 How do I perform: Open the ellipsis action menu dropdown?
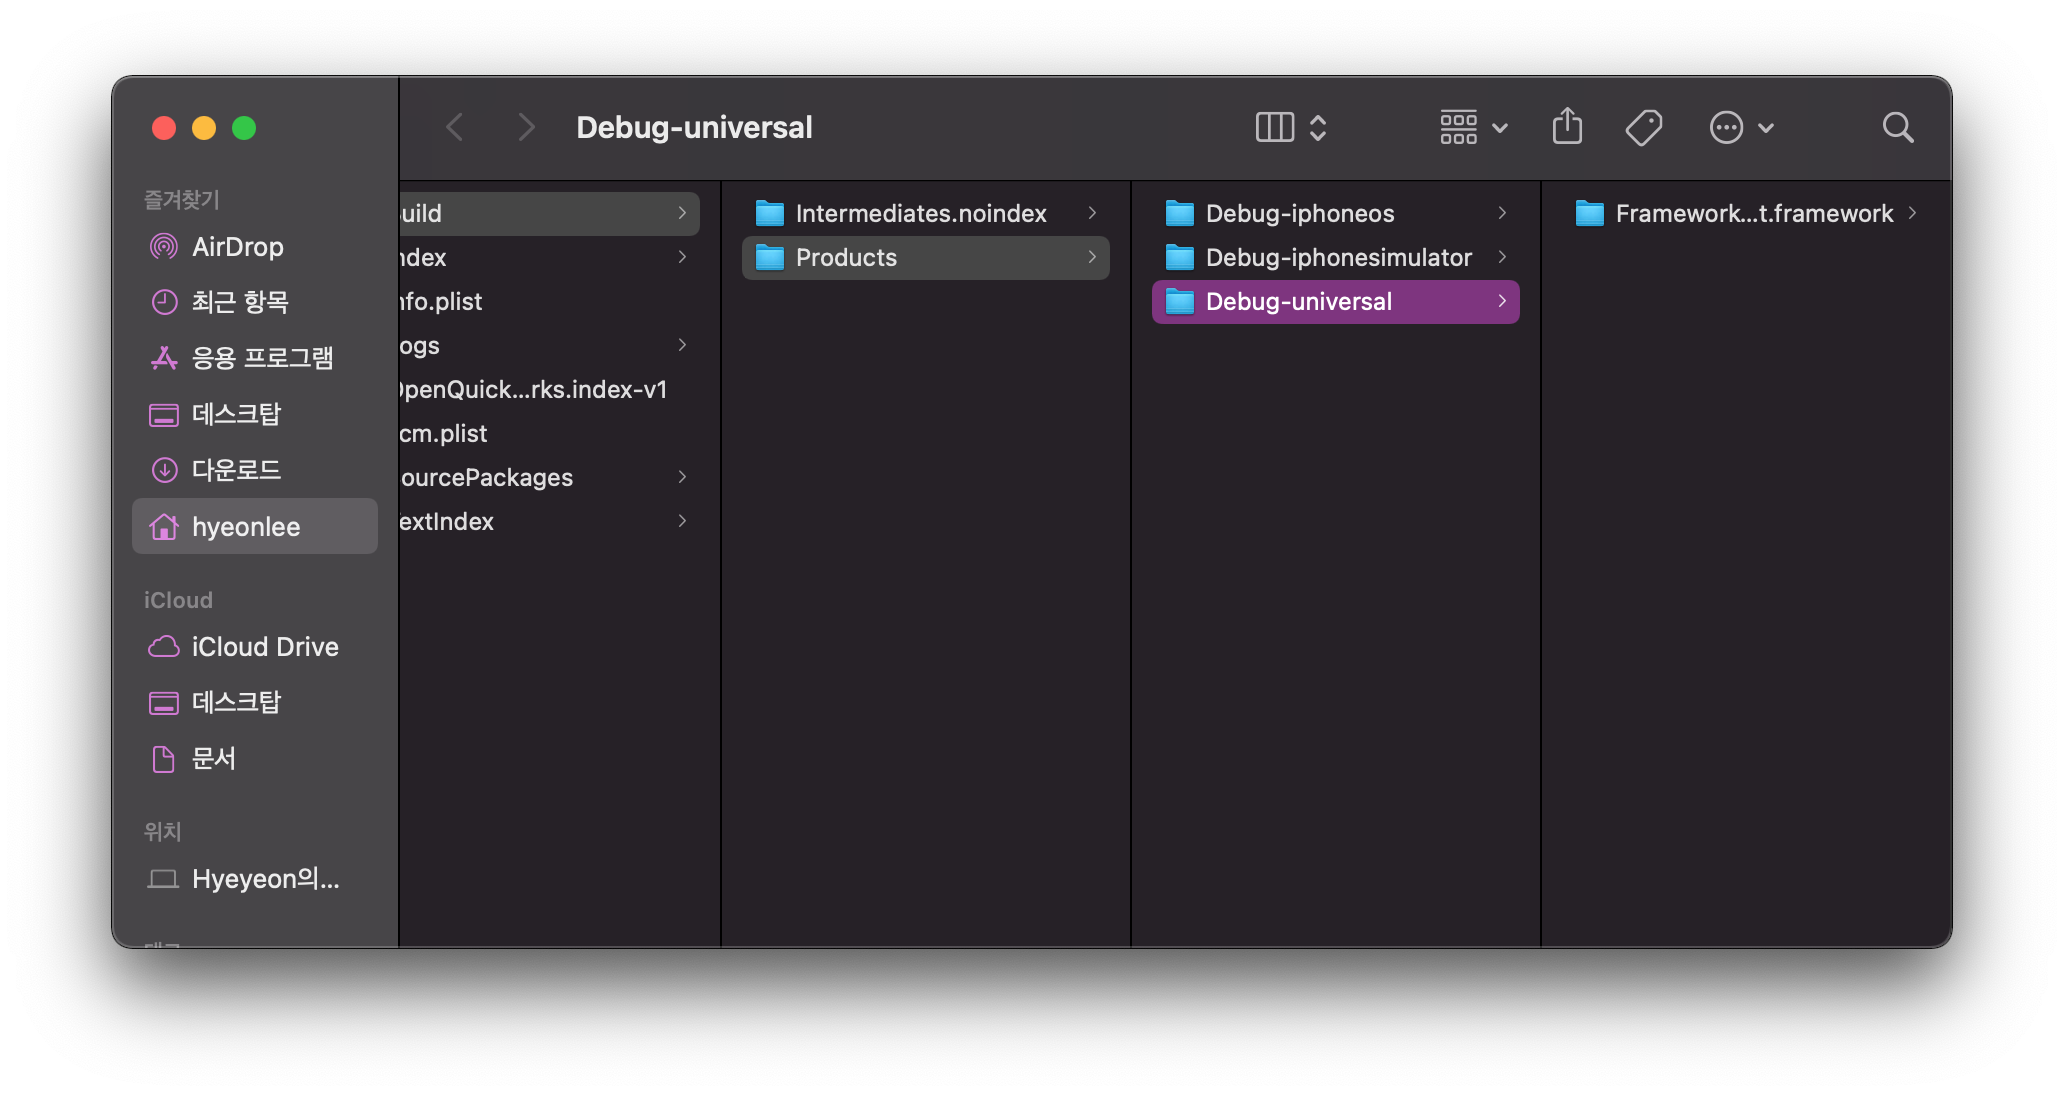(1741, 127)
